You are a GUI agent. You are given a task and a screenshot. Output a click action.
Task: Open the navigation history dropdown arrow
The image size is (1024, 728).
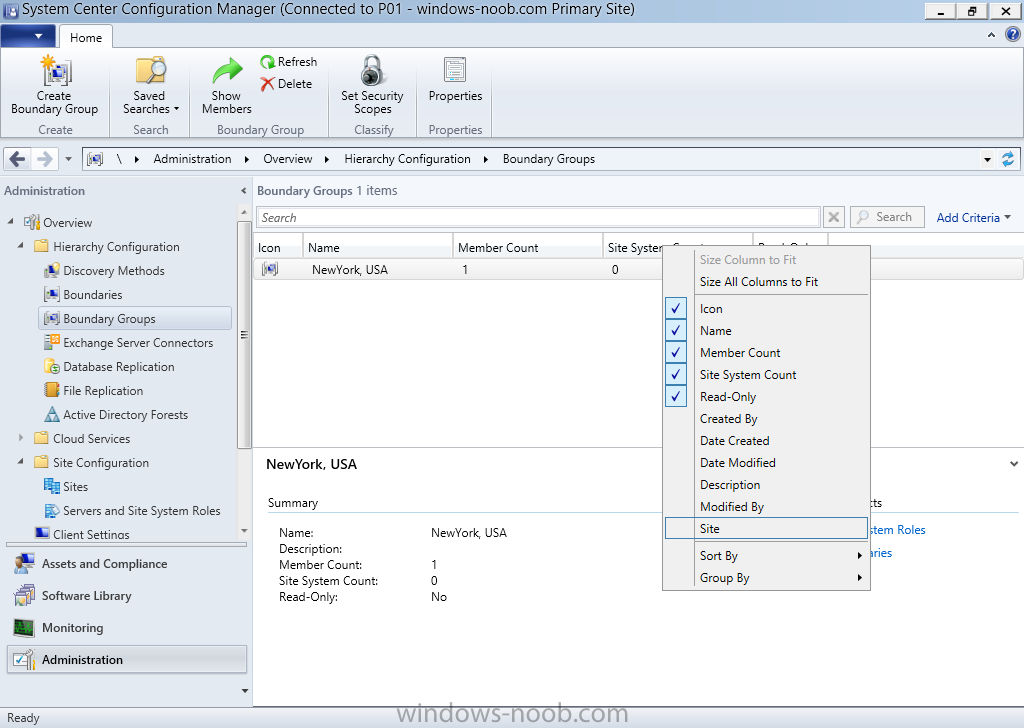(x=69, y=159)
